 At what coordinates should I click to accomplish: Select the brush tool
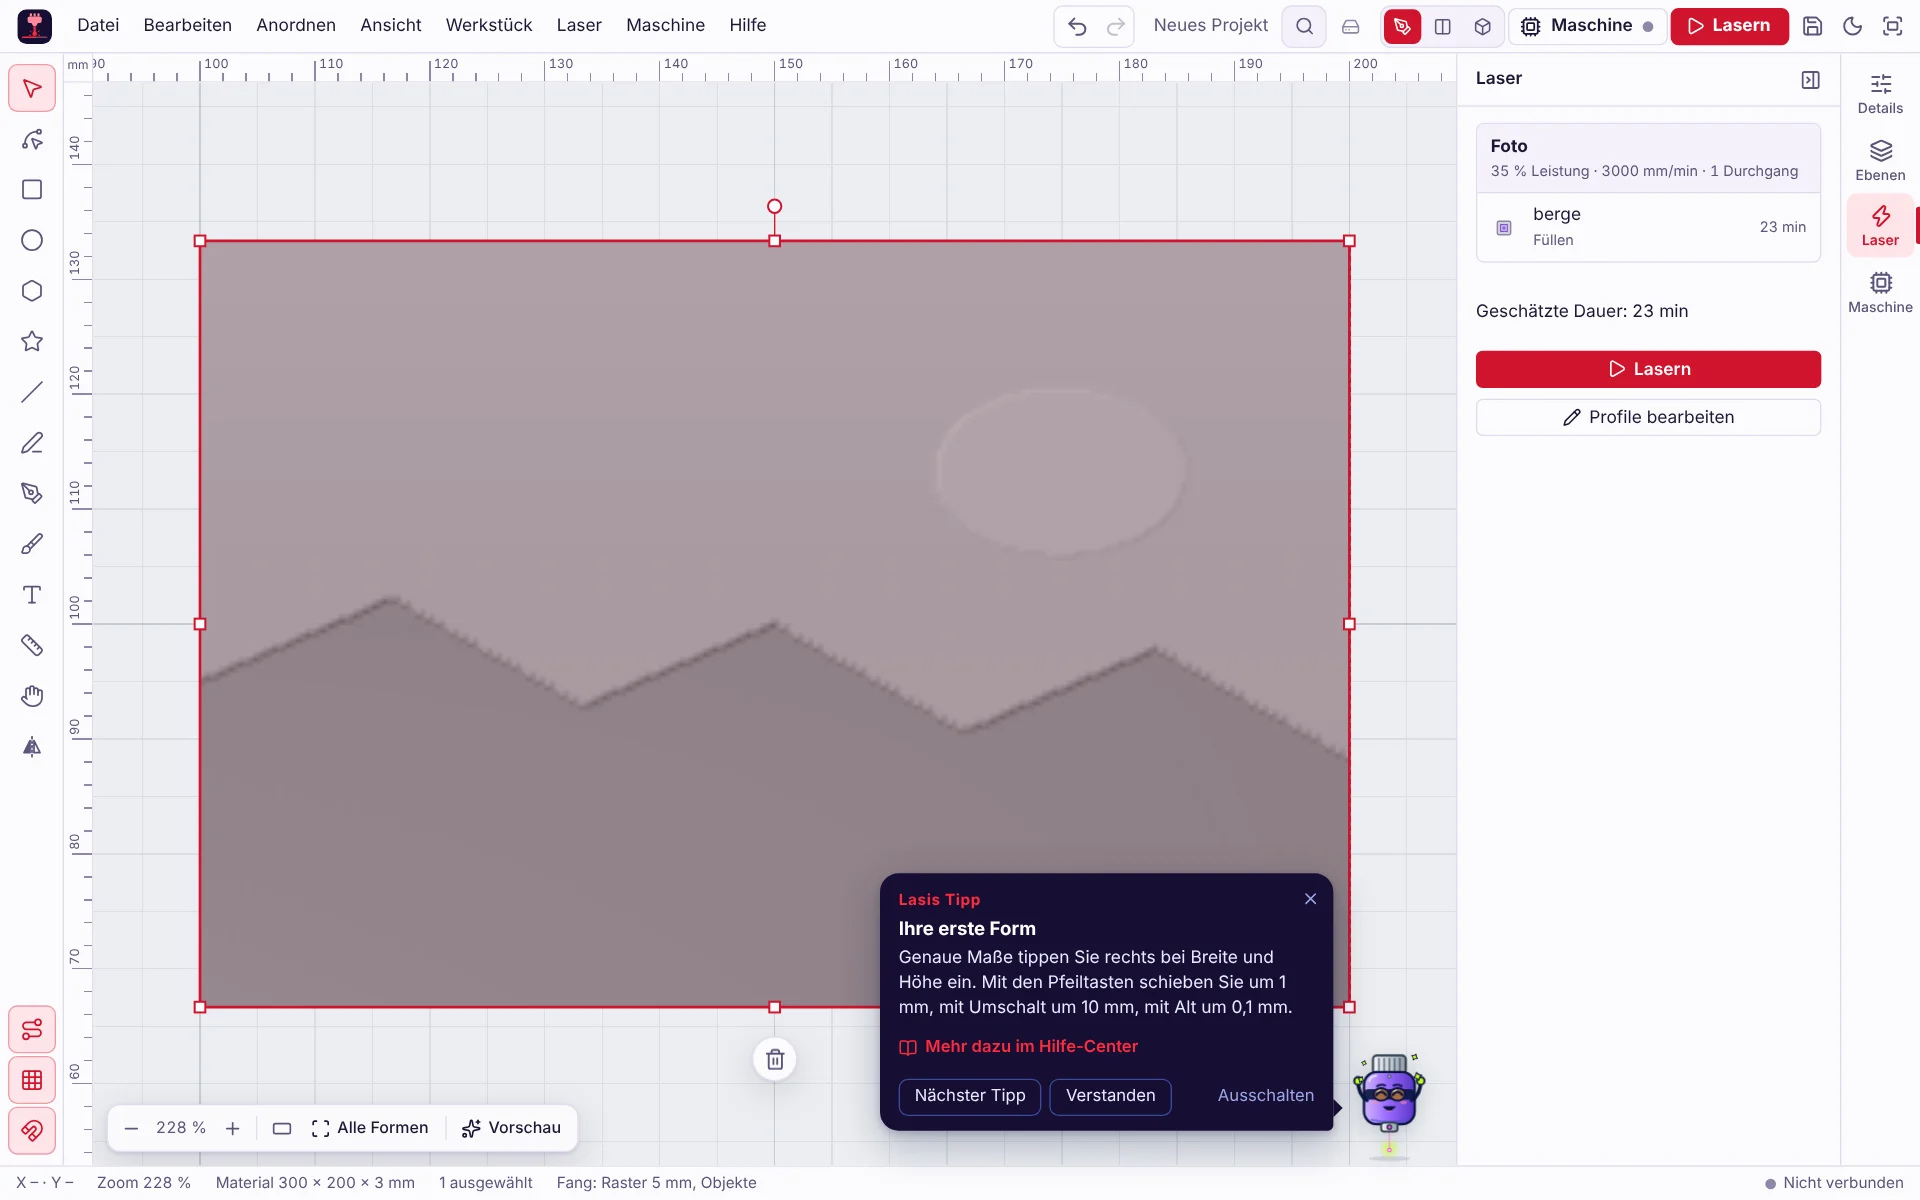pyautogui.click(x=32, y=544)
